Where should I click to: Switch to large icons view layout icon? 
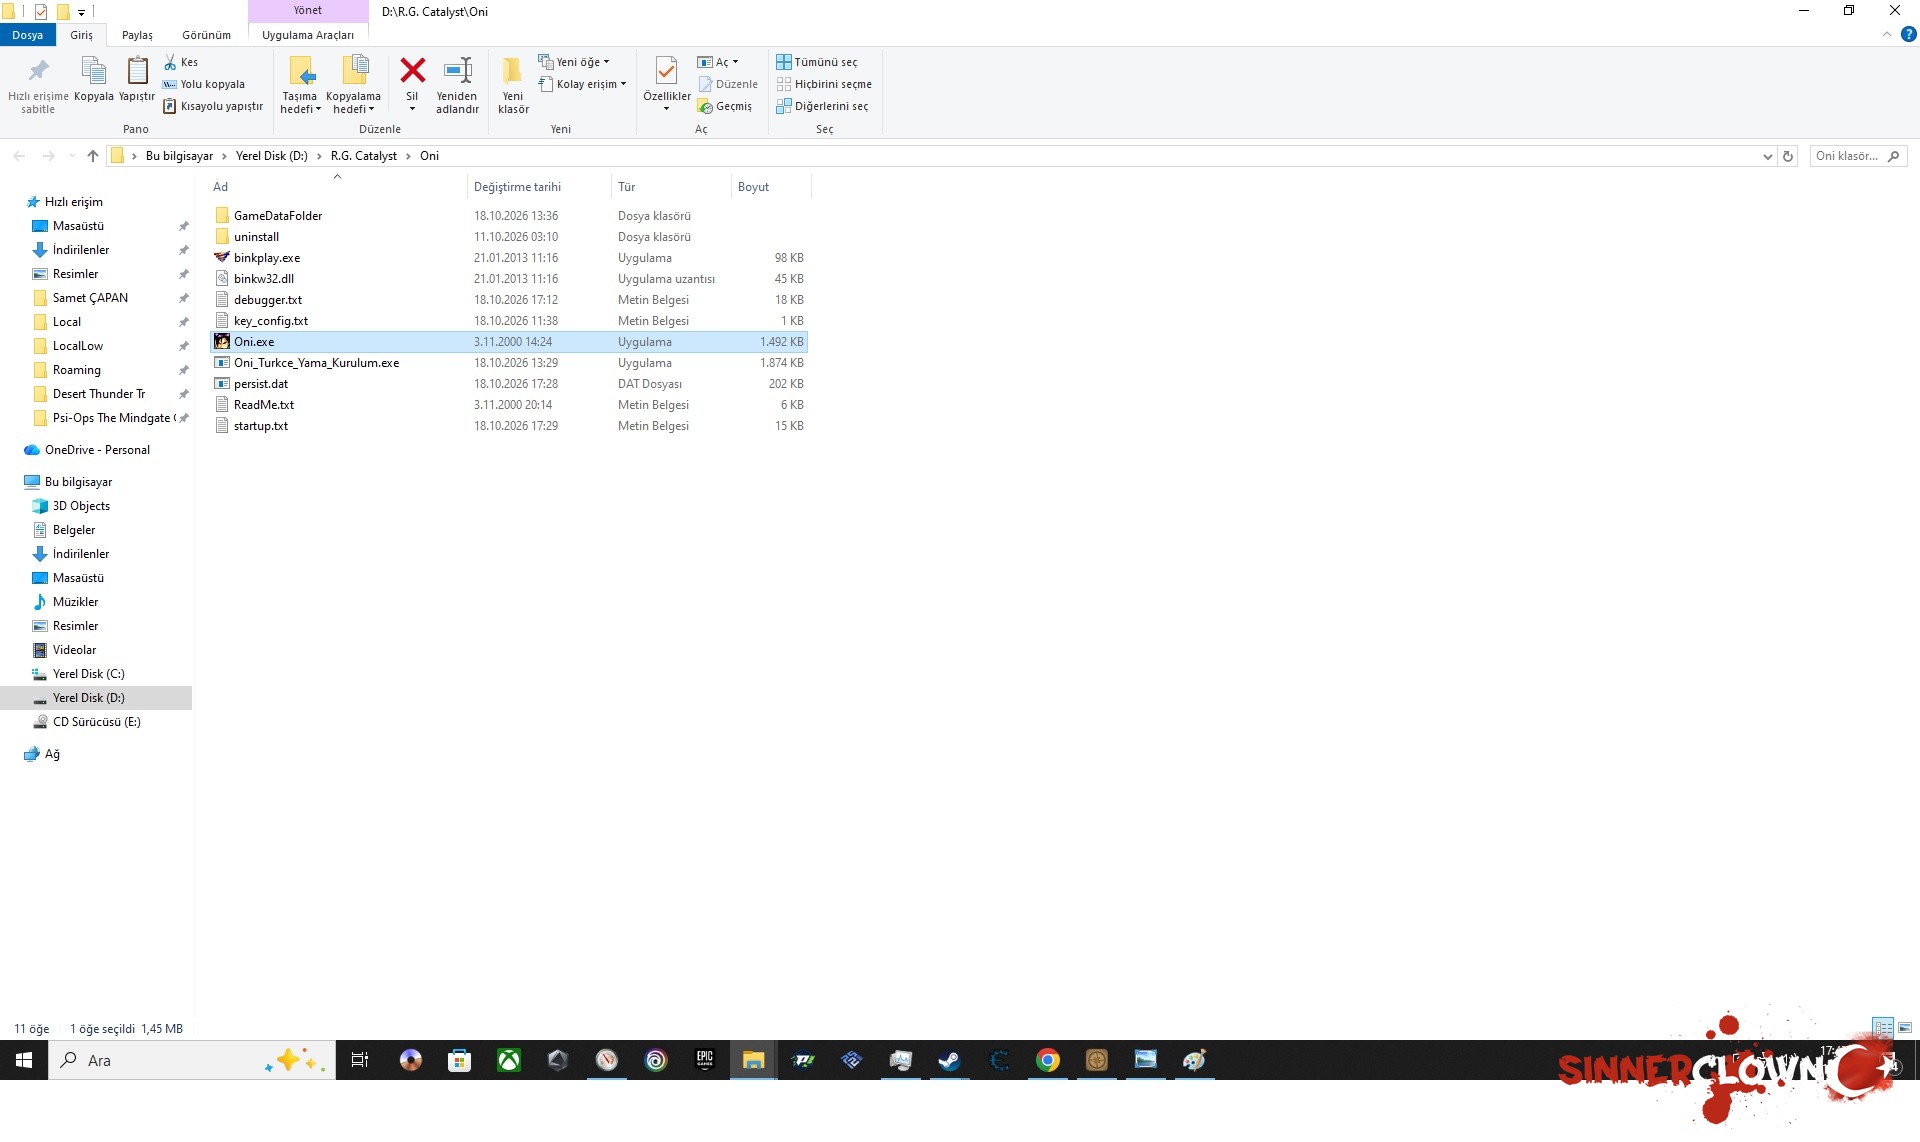click(1905, 1028)
